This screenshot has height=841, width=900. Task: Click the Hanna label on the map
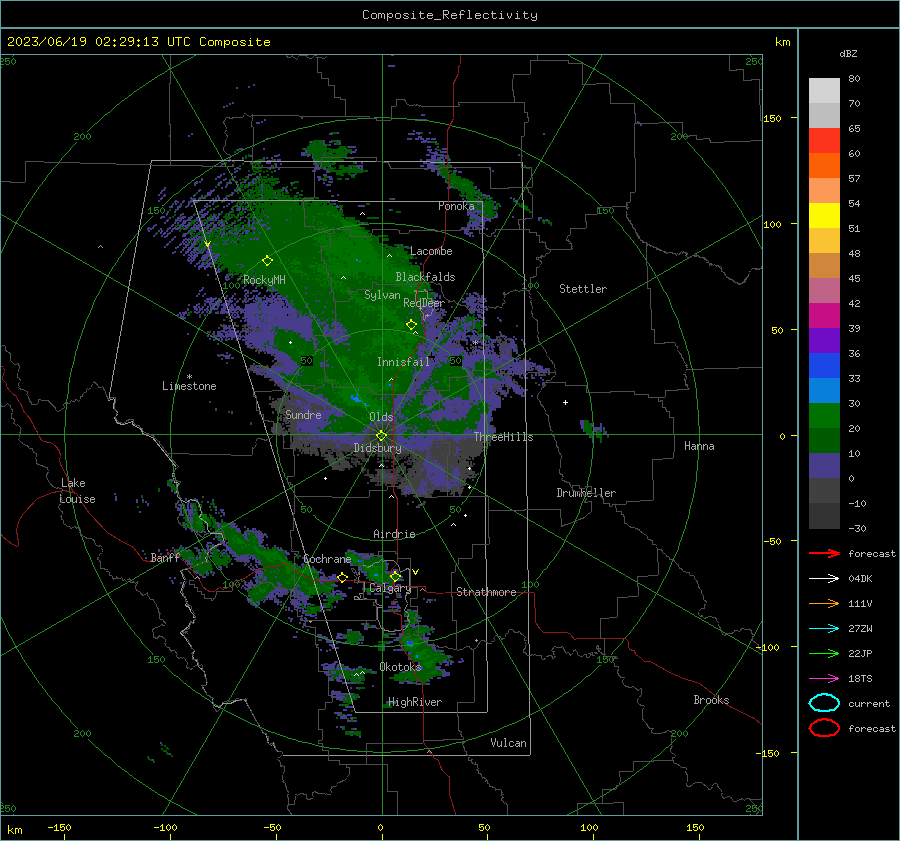coord(699,446)
